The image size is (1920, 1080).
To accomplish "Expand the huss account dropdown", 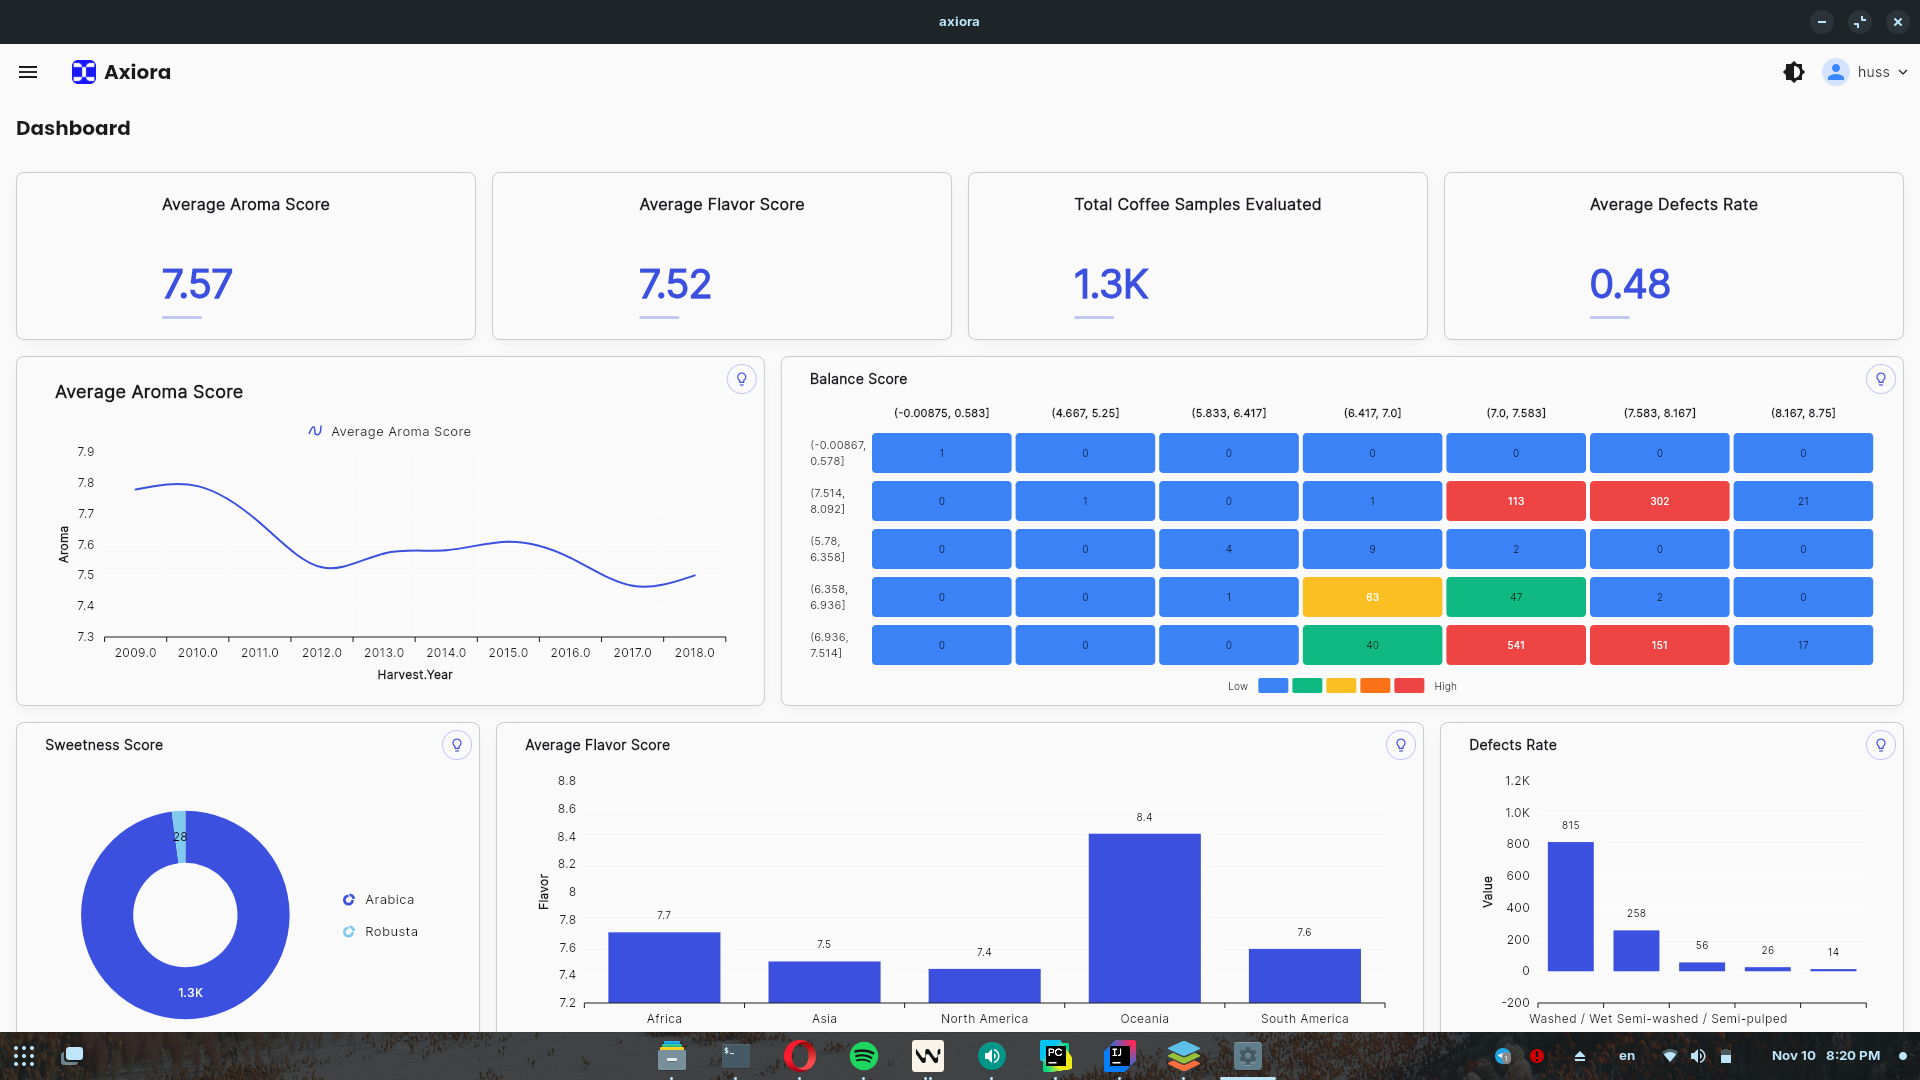I will pos(1903,71).
